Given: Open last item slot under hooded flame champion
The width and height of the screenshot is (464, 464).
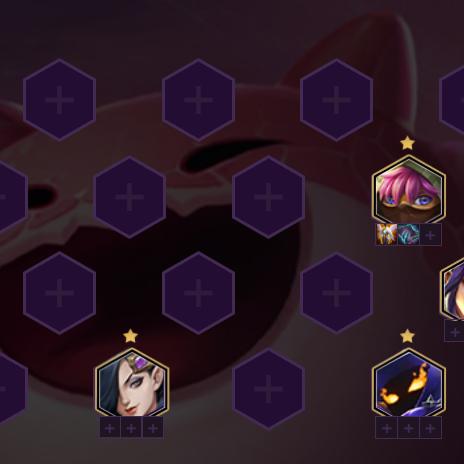Looking at the screenshot, I should click(431, 428).
